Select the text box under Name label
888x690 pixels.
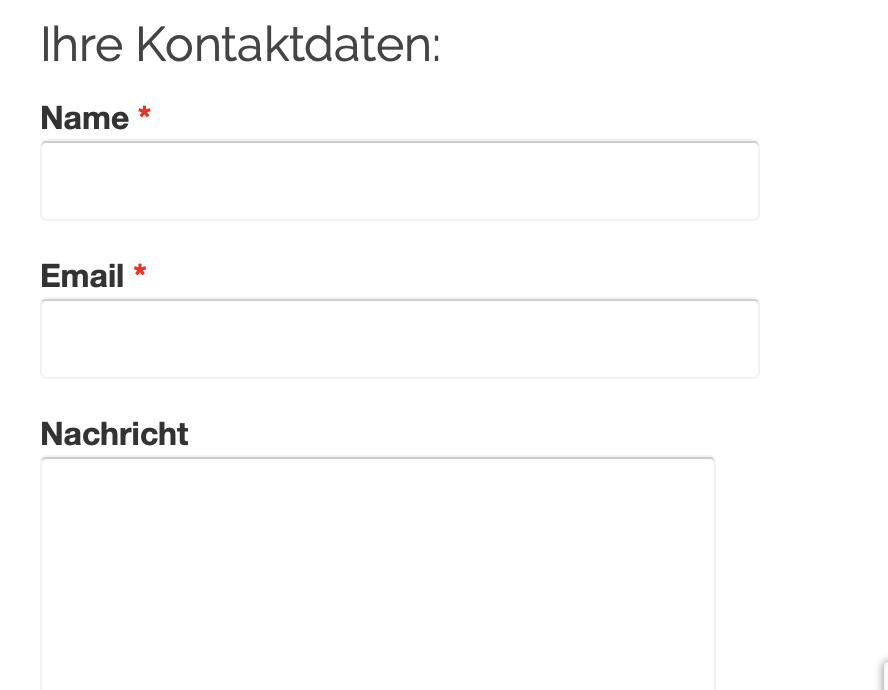pyautogui.click(x=399, y=181)
